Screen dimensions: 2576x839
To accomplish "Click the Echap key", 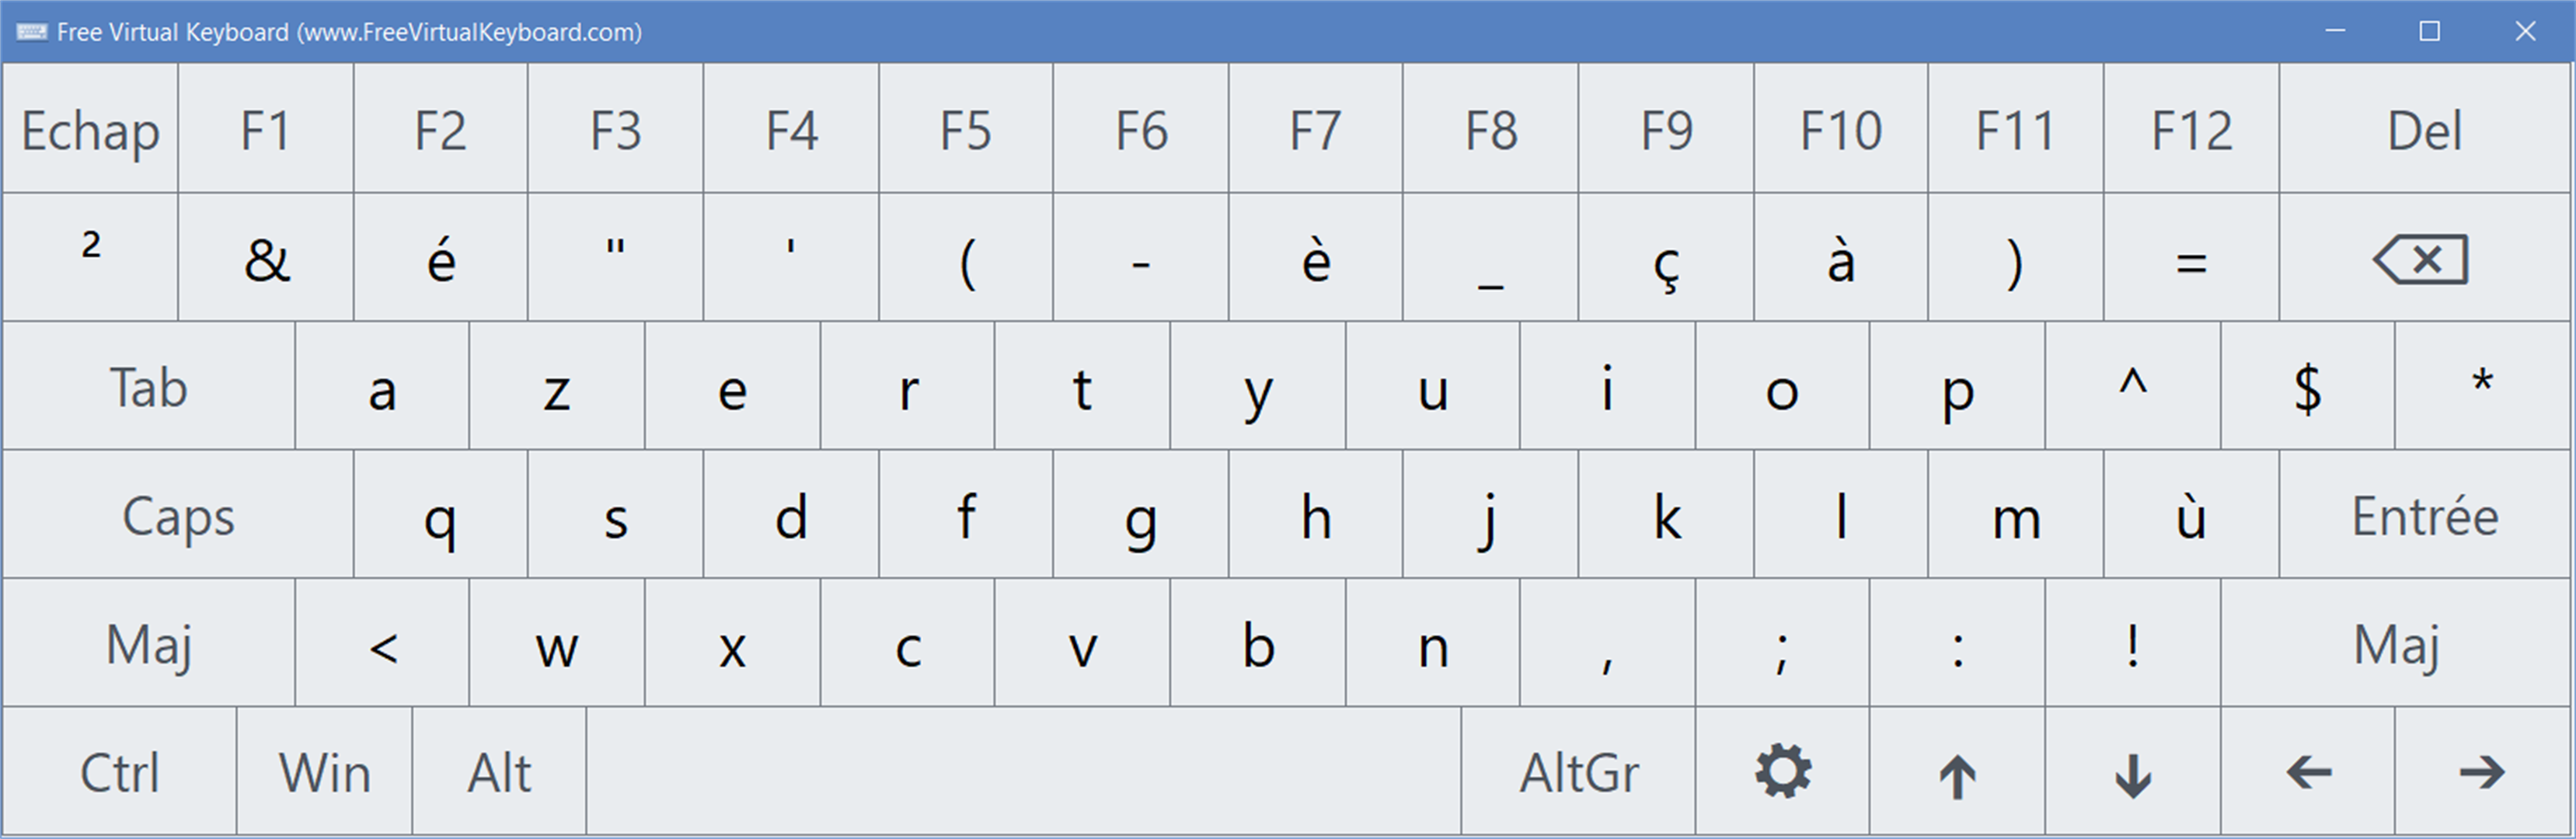I will 90,129.
